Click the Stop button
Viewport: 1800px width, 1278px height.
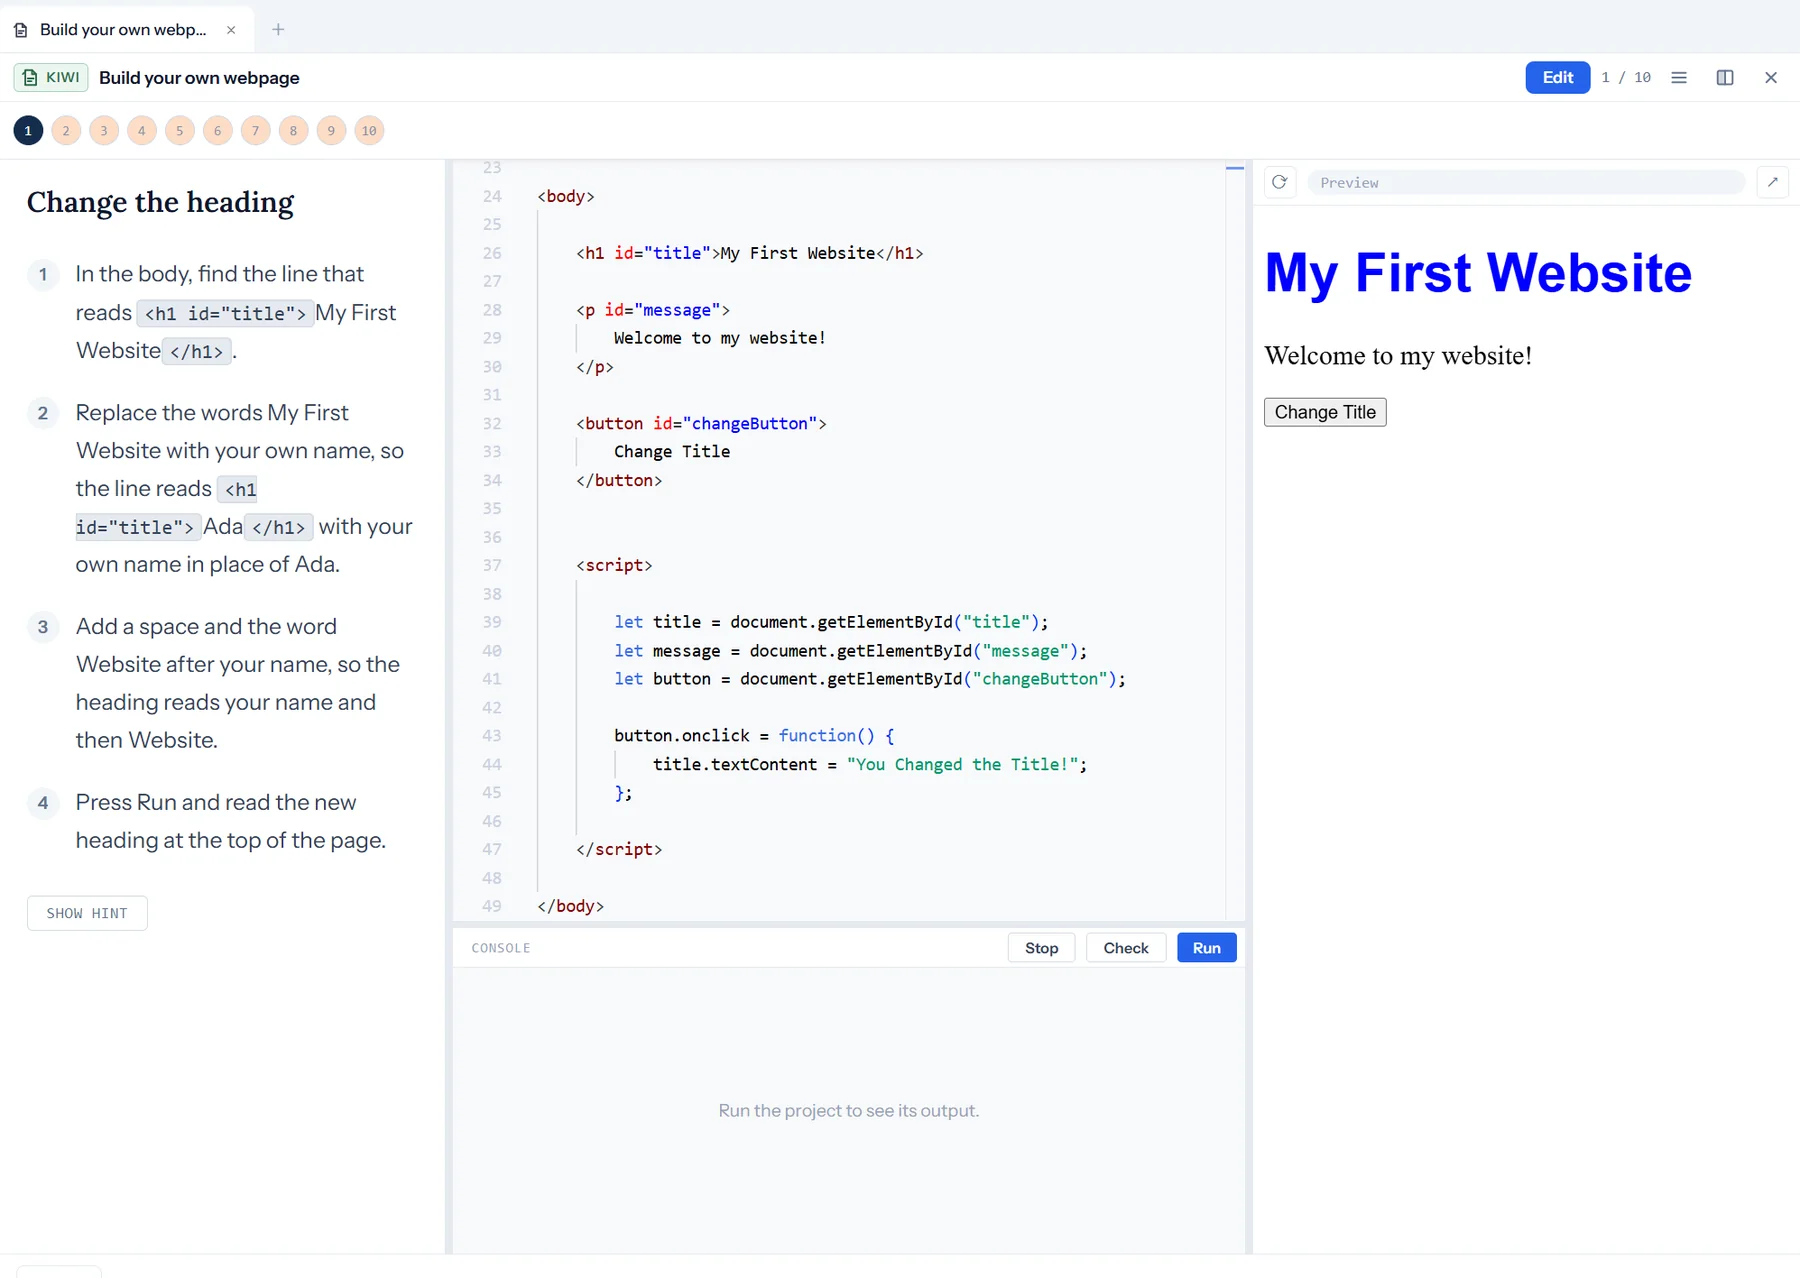tap(1041, 948)
